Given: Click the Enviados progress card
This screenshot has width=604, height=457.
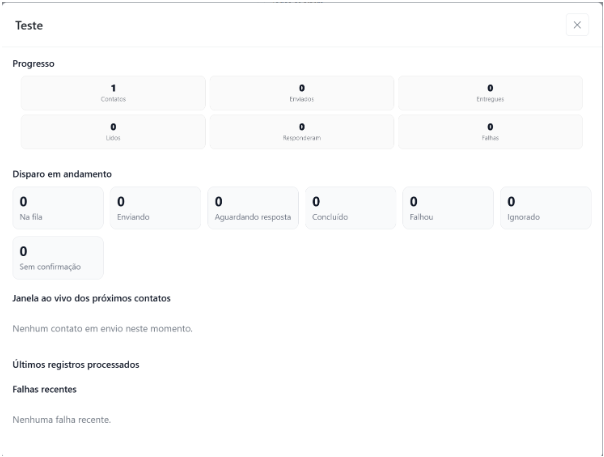Looking at the screenshot, I should click(302, 93).
